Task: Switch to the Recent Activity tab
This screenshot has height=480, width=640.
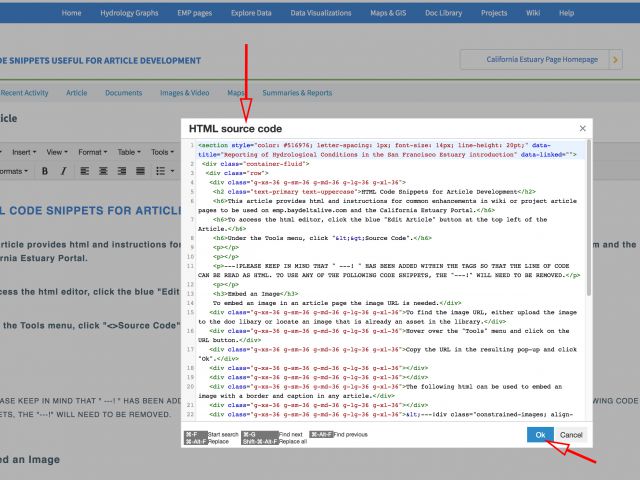Action: coord(24,93)
